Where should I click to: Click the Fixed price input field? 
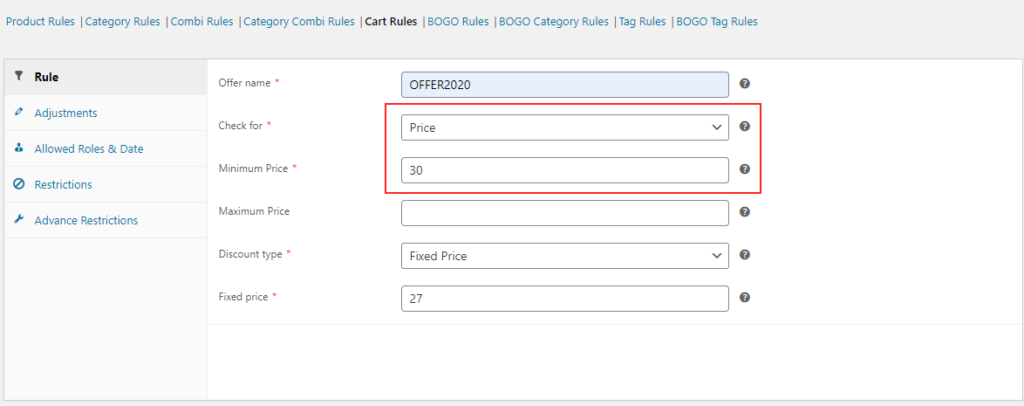point(564,299)
